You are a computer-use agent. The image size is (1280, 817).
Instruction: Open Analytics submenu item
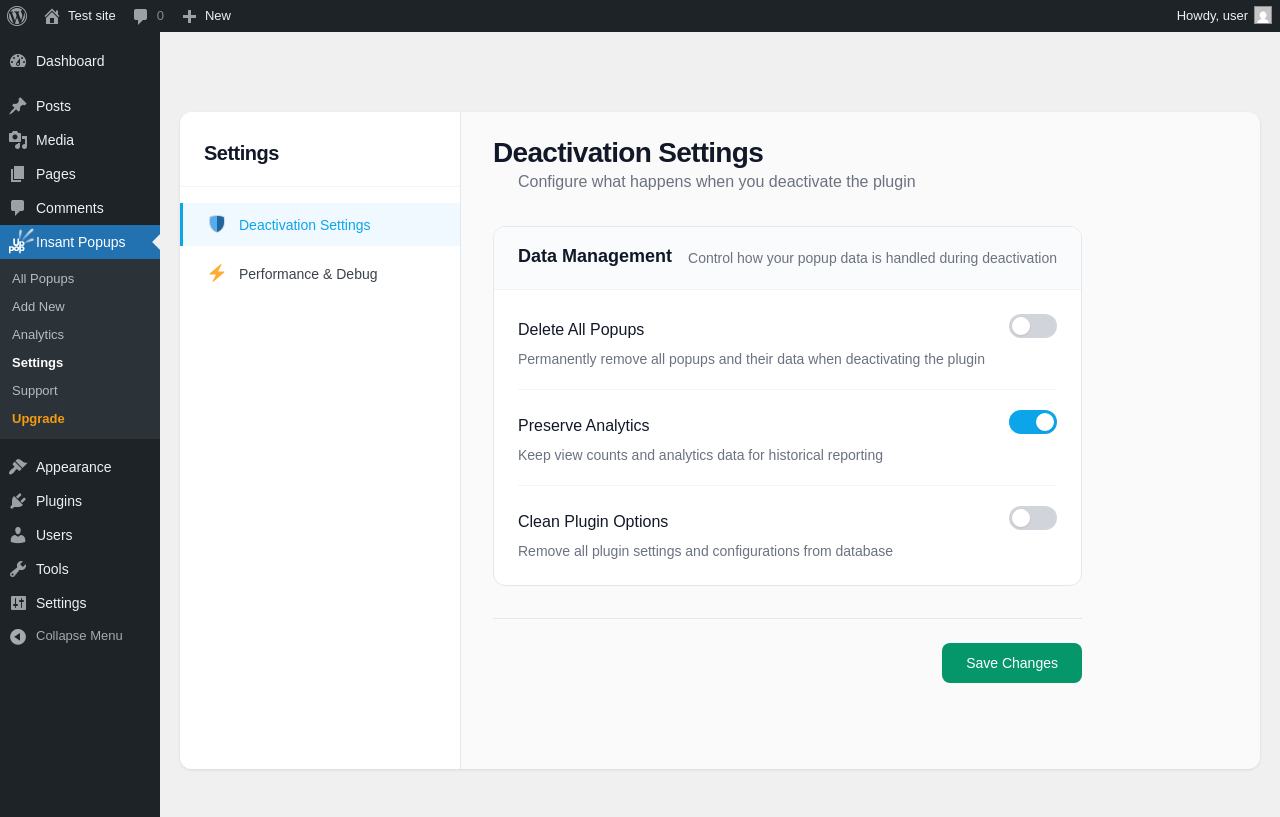38,335
